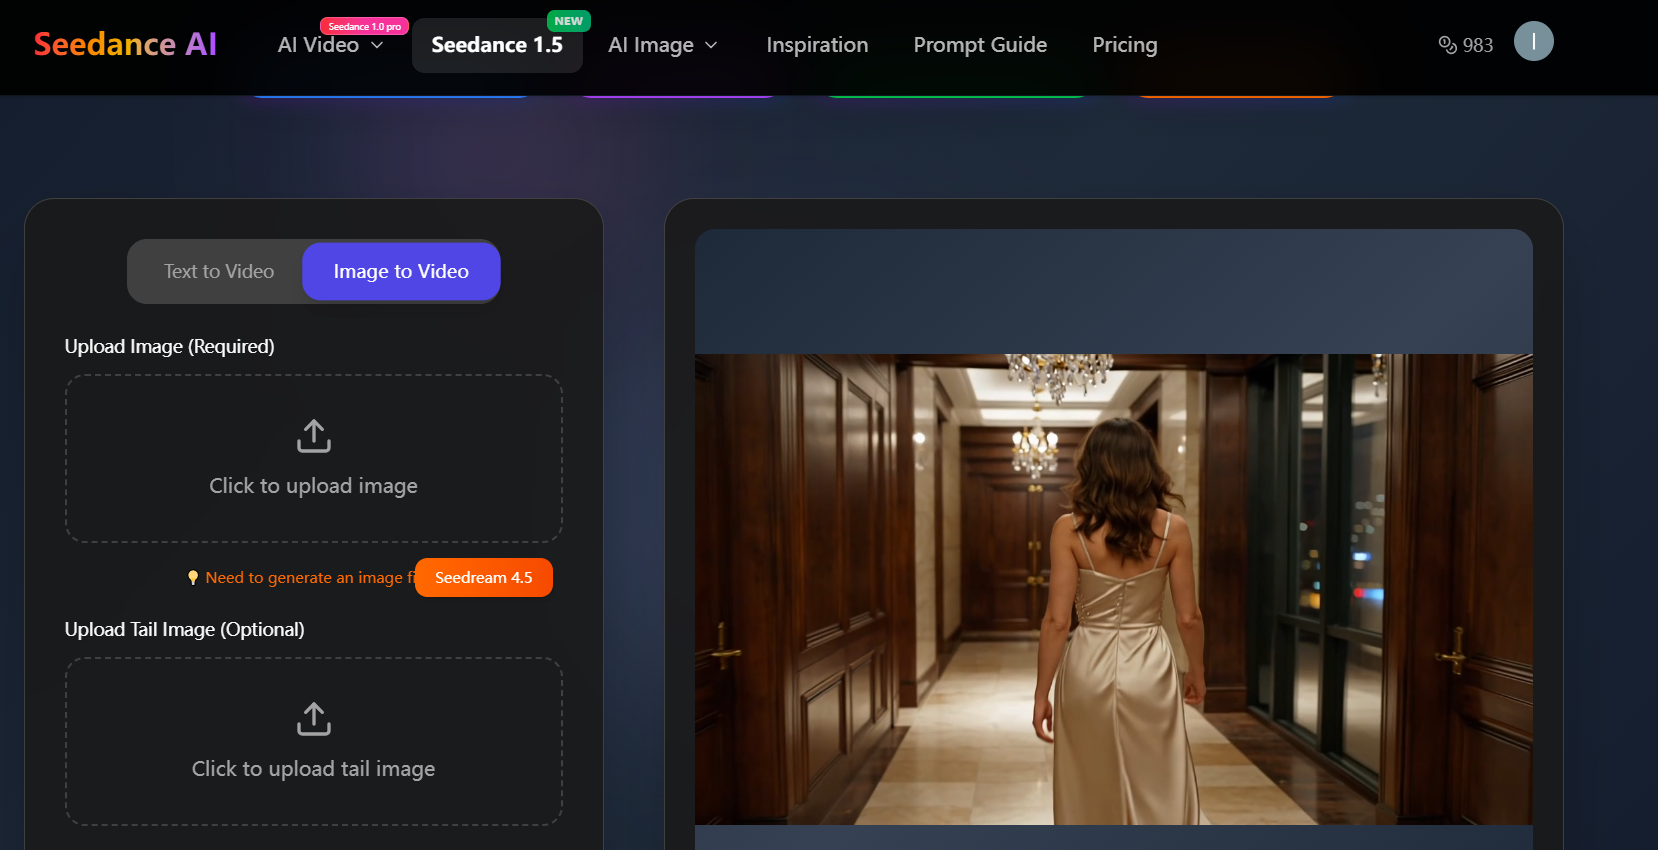Screen dimensions: 1658x850
Task: Click the upload arrow icon for required image
Action: coord(314,436)
